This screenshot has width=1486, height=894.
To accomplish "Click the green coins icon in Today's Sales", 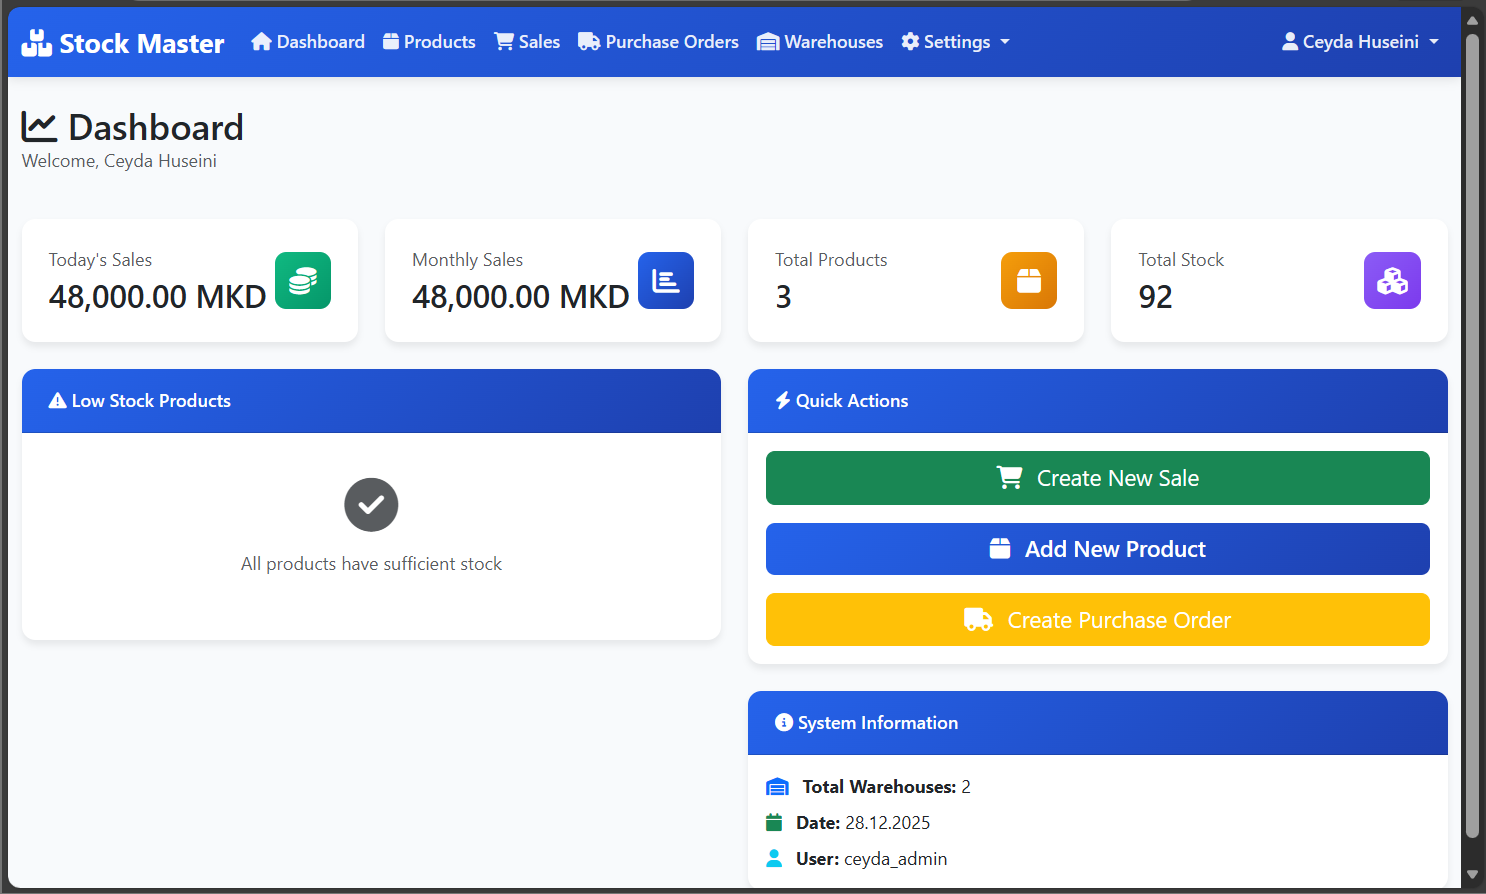I will [x=303, y=281].
